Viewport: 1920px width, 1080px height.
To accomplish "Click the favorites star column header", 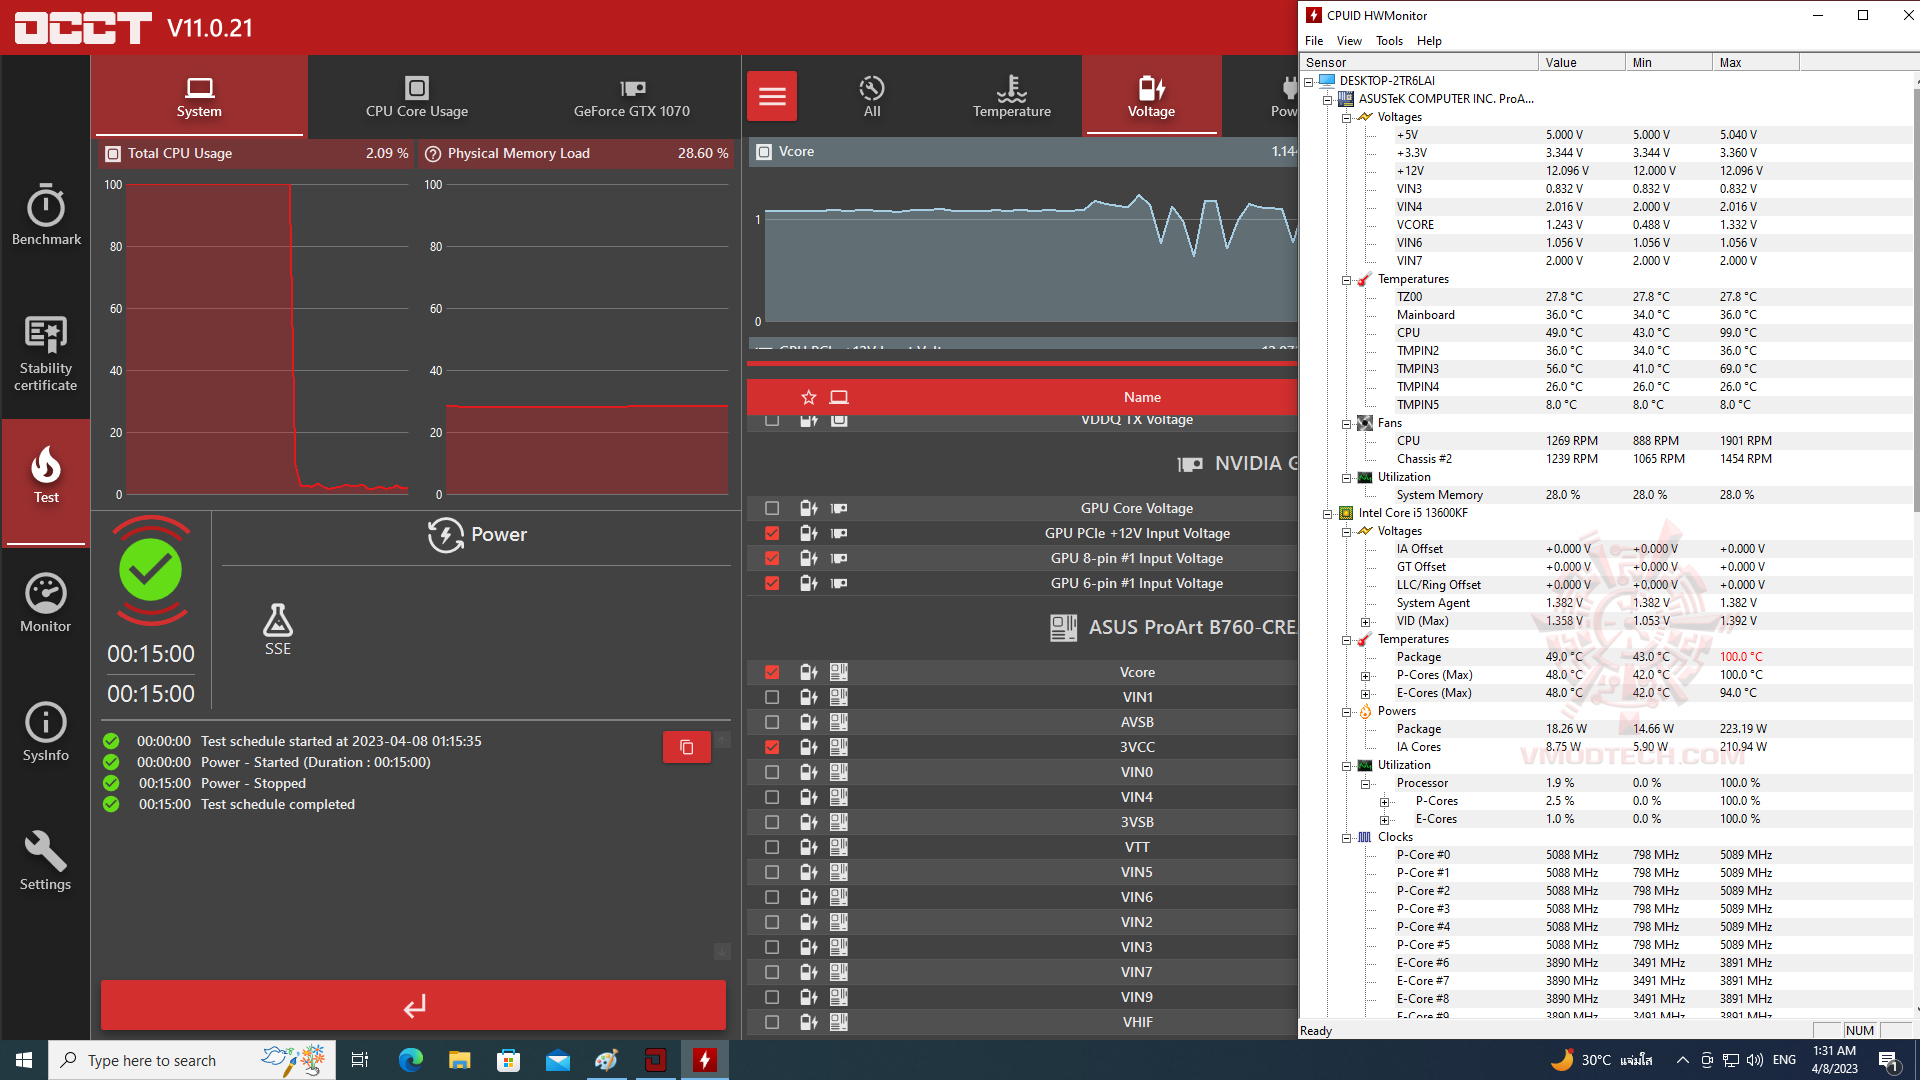I will click(x=809, y=397).
